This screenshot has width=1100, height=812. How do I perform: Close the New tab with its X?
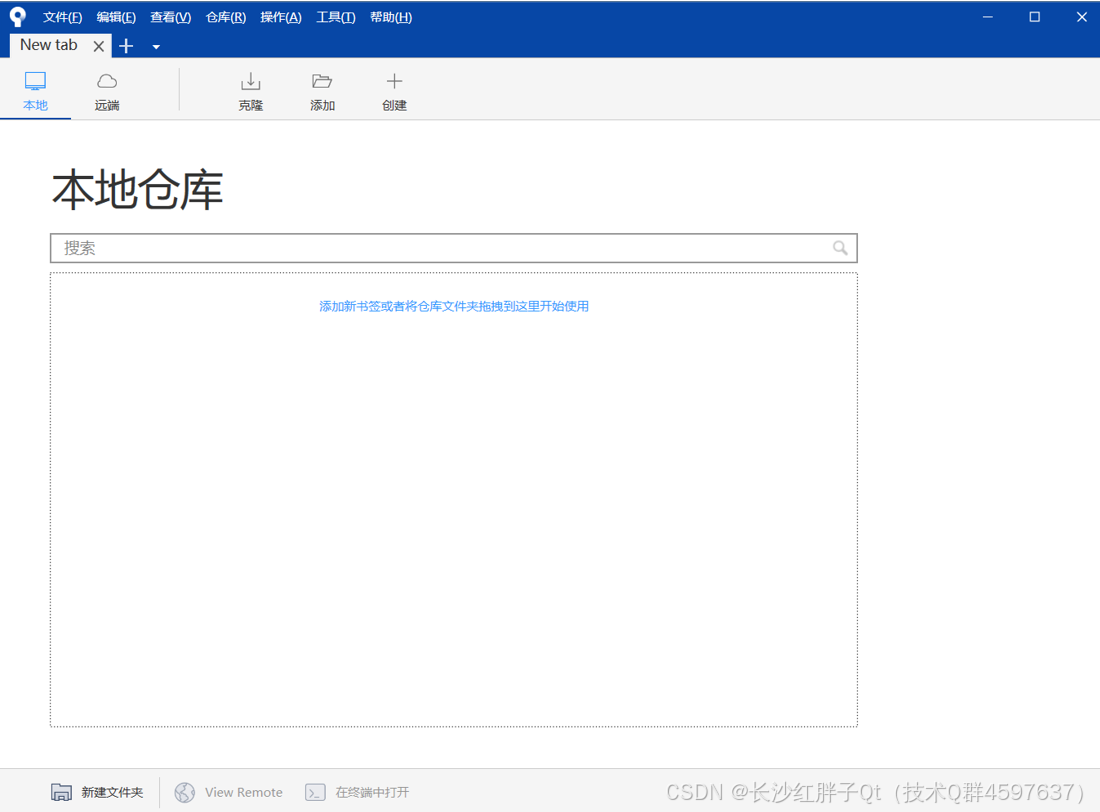[98, 45]
